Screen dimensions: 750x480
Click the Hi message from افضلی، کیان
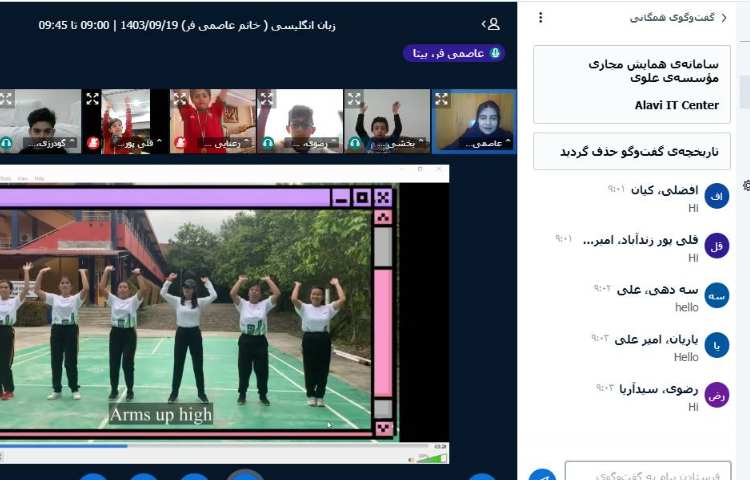(x=693, y=208)
